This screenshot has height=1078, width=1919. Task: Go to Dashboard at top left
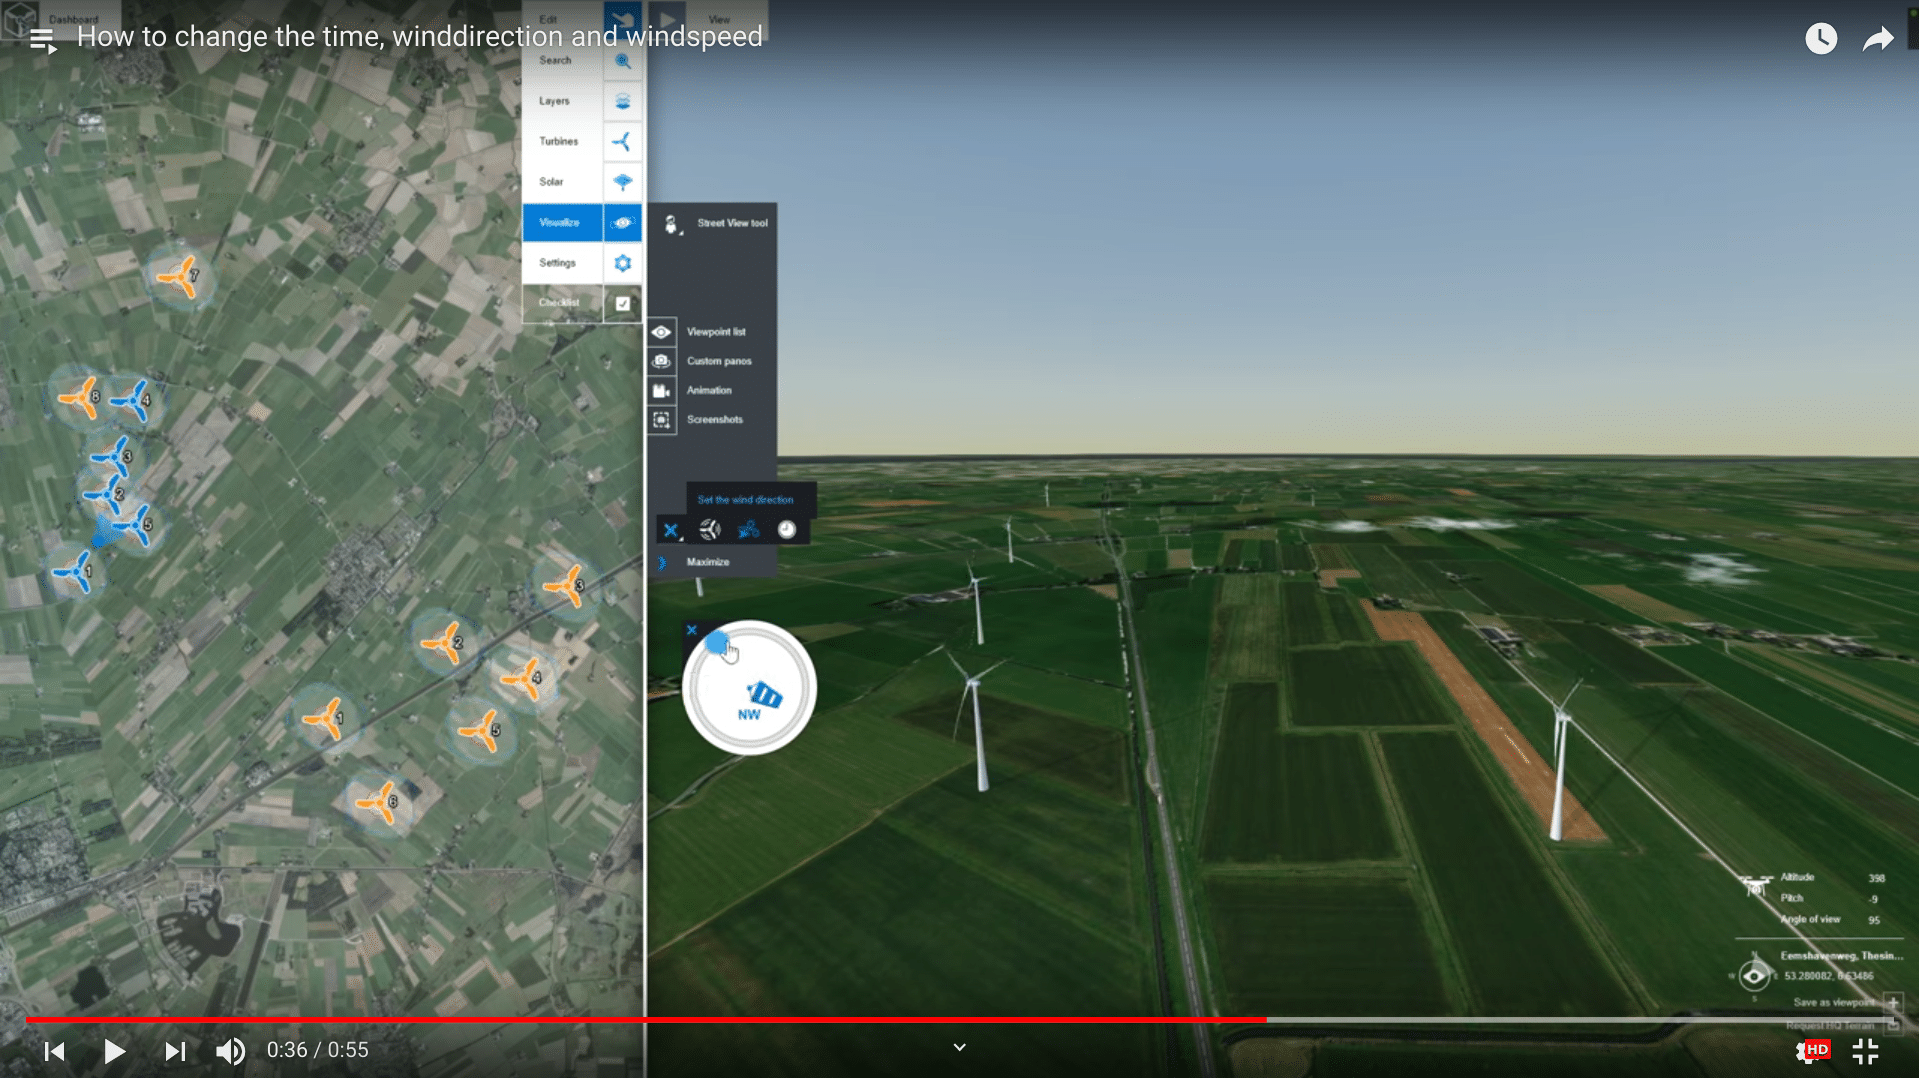pos(73,19)
